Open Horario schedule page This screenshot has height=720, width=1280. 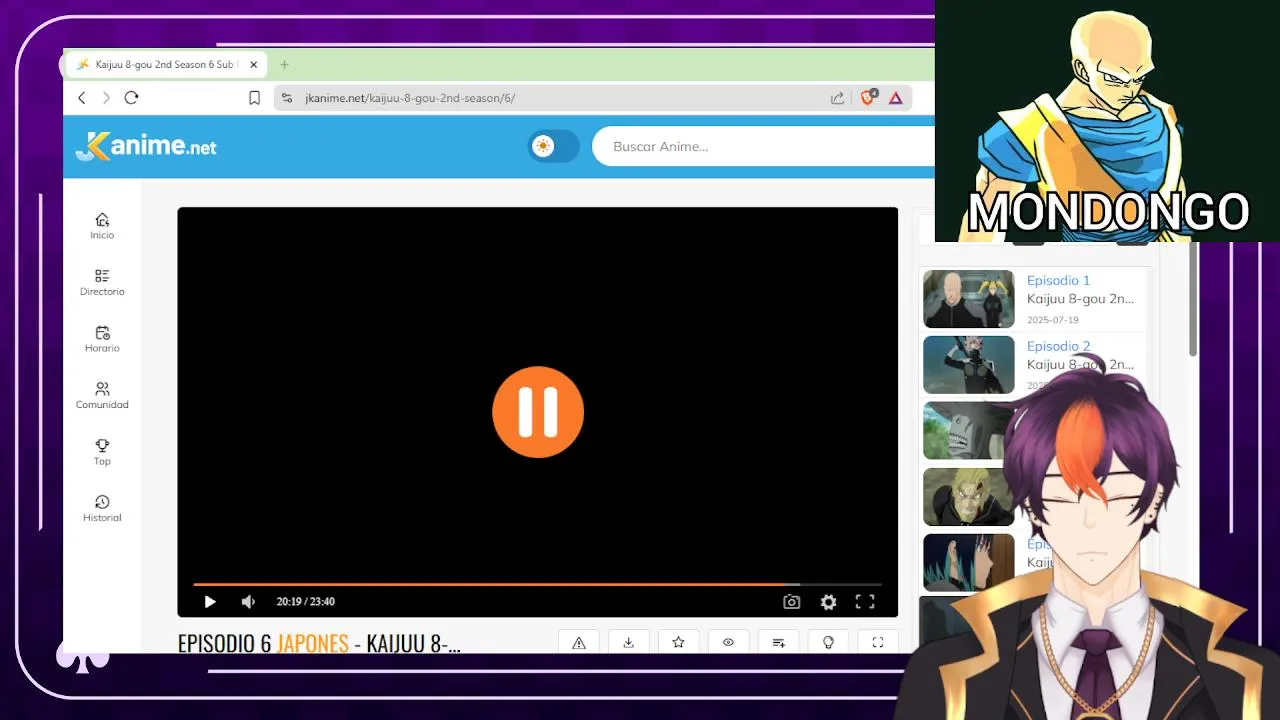click(102, 339)
